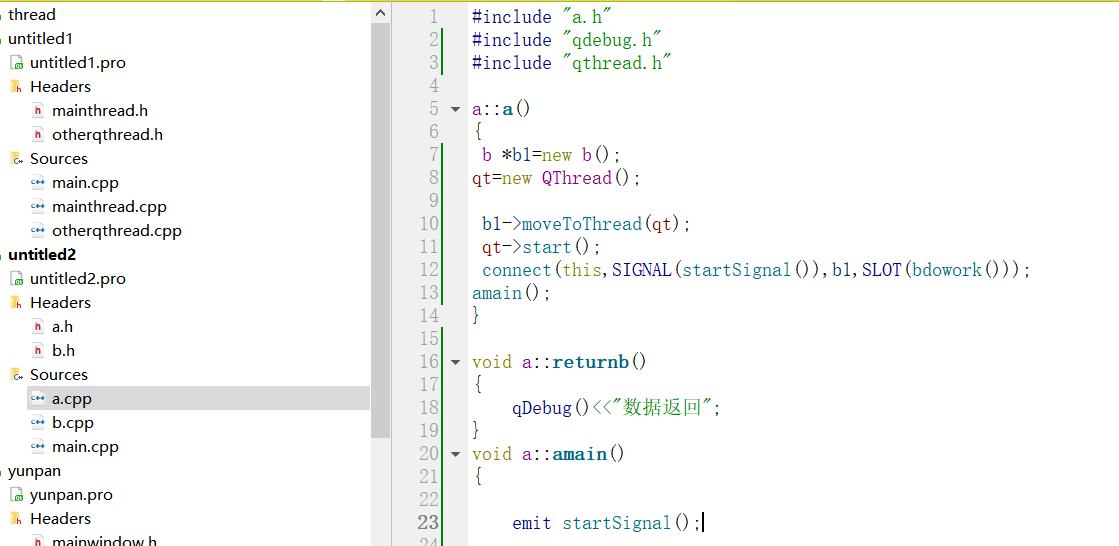
Task: Click the untitled2.pro Qt file icon
Action: click(16, 279)
